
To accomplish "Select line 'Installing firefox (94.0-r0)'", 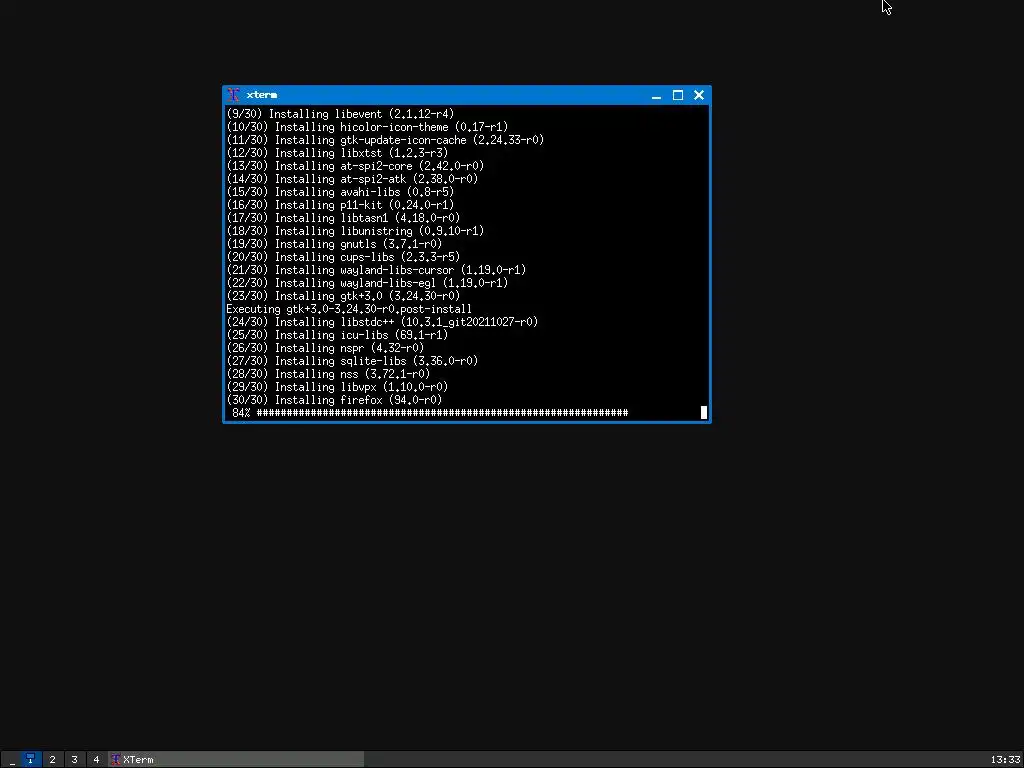I will (x=334, y=400).
